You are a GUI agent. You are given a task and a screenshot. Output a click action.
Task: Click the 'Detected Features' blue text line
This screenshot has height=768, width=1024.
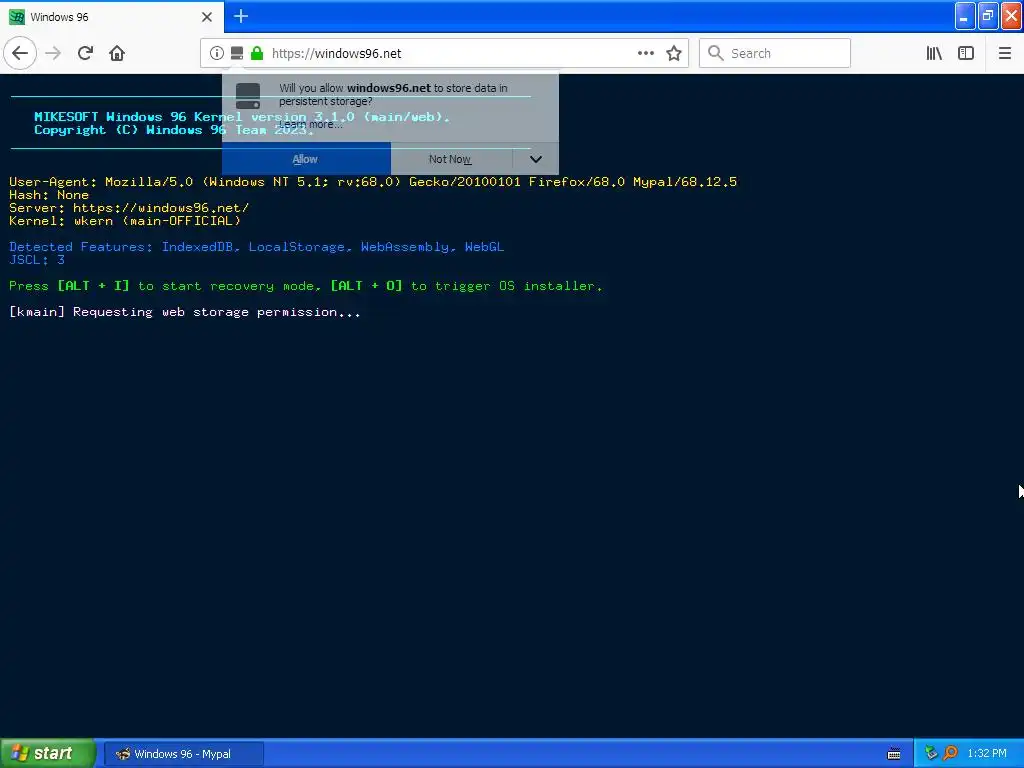257,247
